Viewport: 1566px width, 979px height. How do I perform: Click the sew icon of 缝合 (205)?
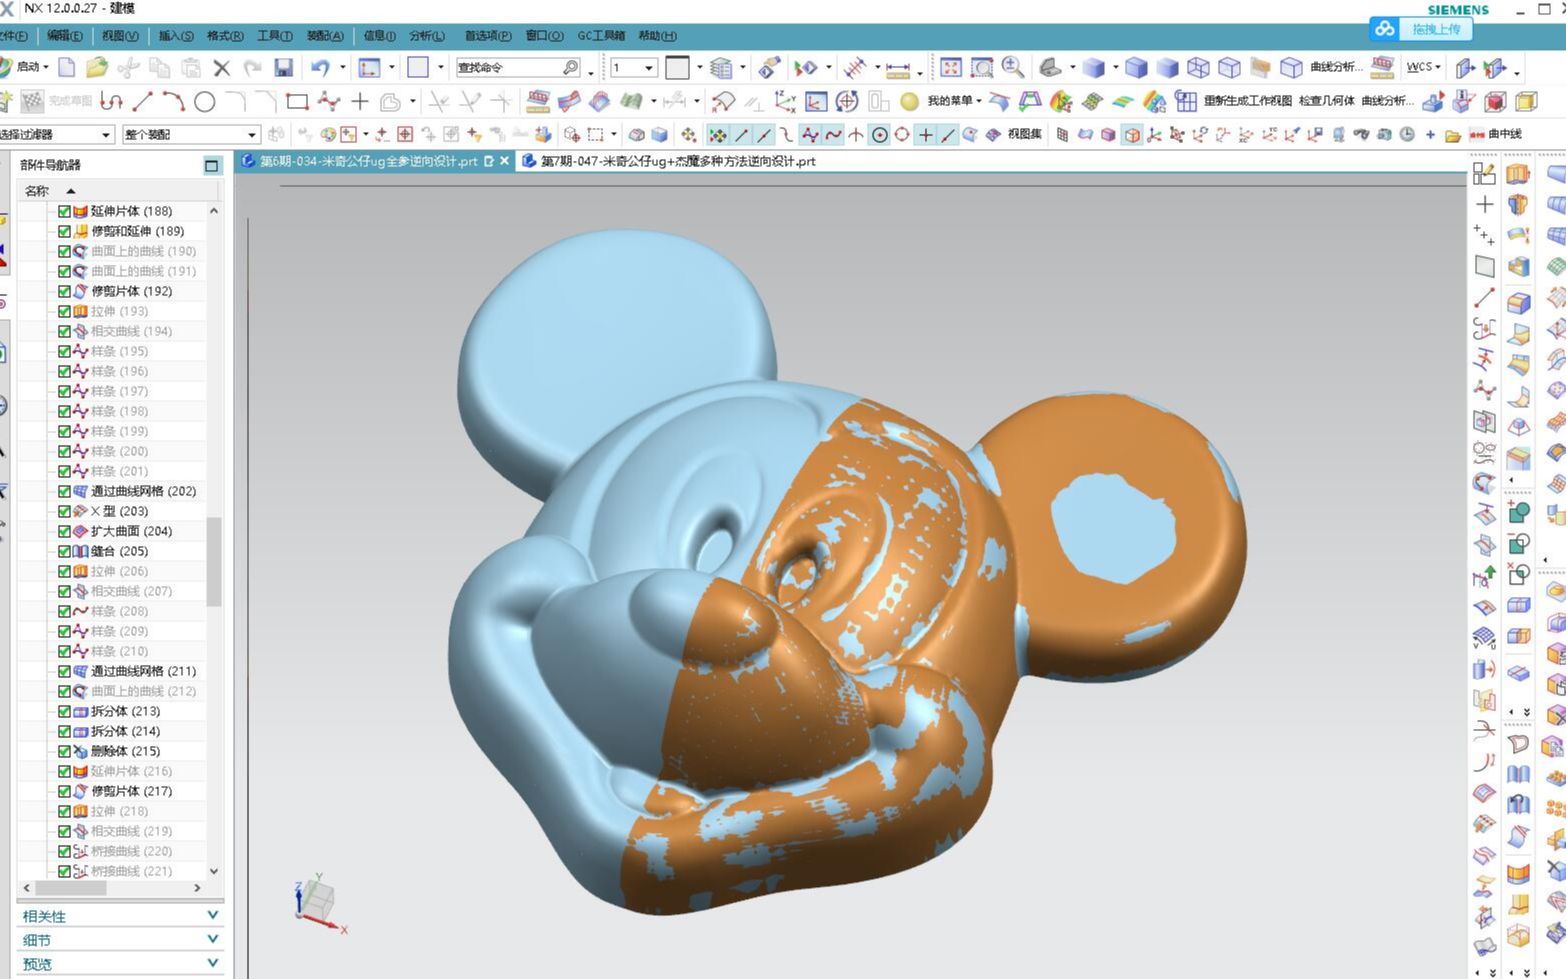pyautogui.click(x=81, y=551)
